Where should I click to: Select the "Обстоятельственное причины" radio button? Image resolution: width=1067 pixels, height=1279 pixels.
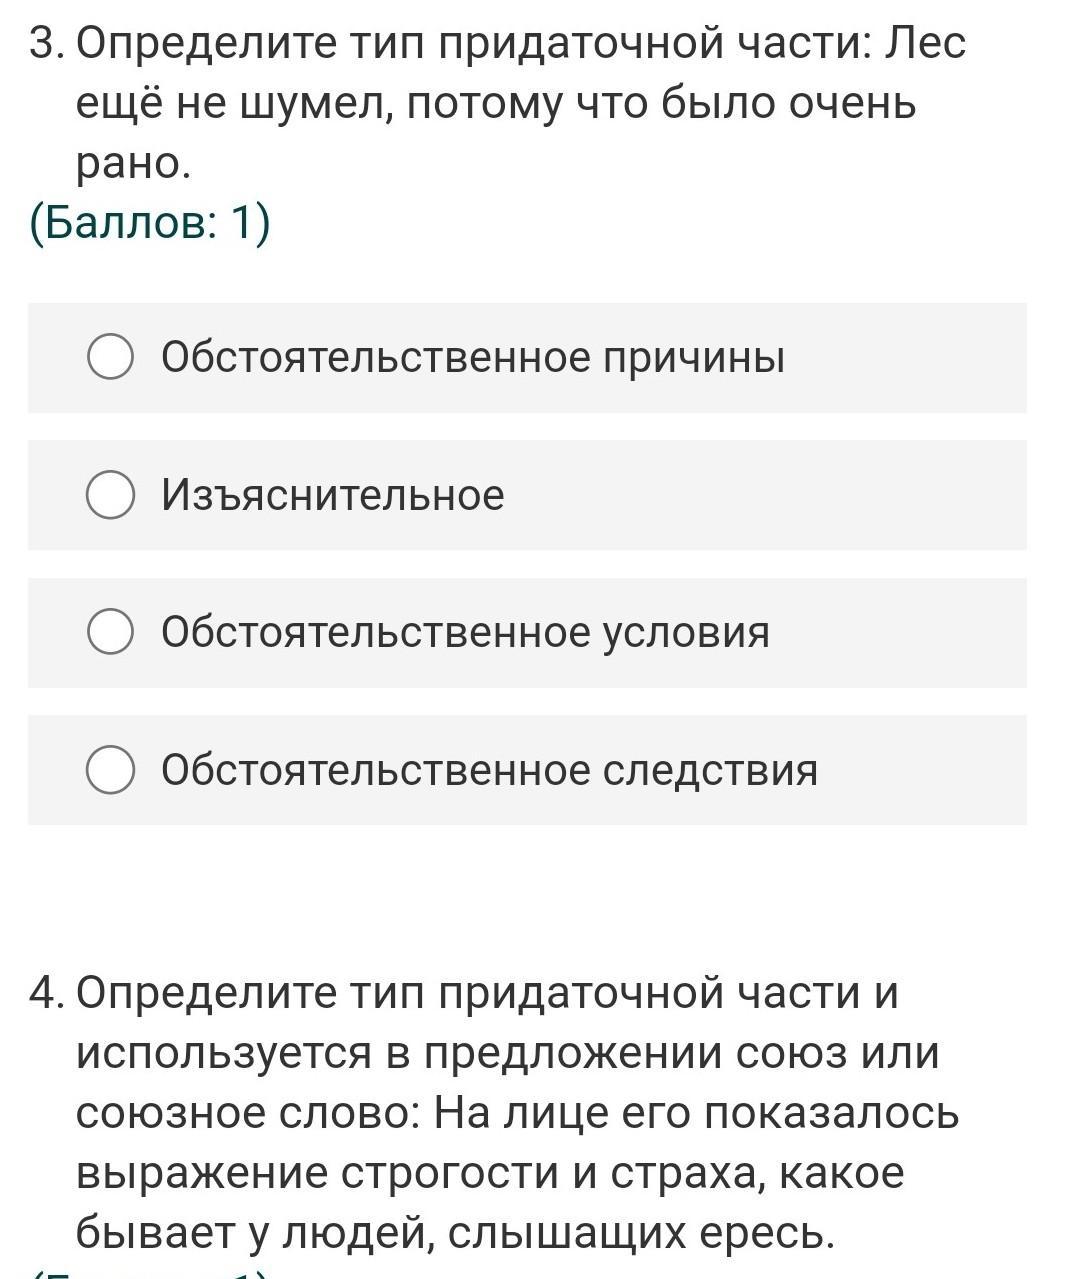pos(110,358)
